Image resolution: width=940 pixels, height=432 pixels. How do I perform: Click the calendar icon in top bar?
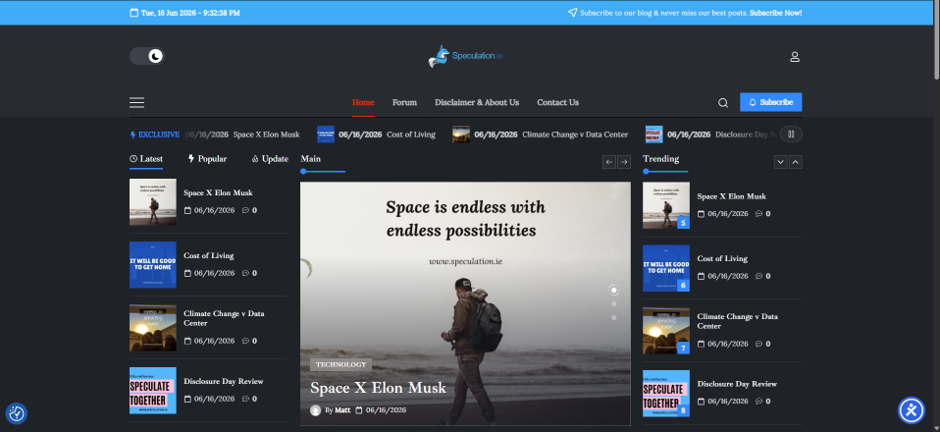click(134, 13)
